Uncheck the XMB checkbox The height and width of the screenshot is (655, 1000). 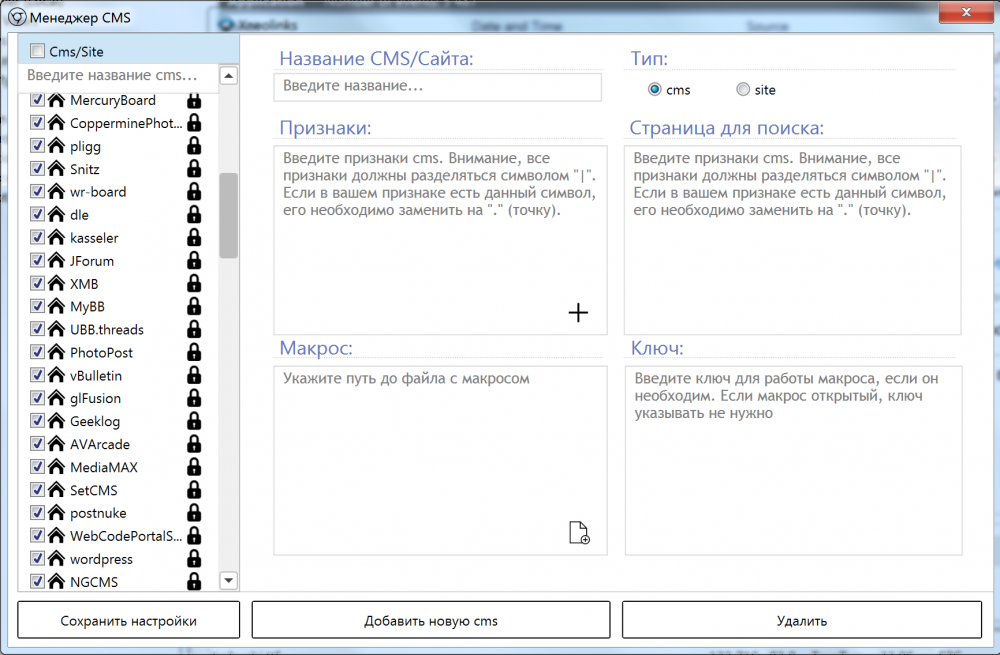point(37,283)
